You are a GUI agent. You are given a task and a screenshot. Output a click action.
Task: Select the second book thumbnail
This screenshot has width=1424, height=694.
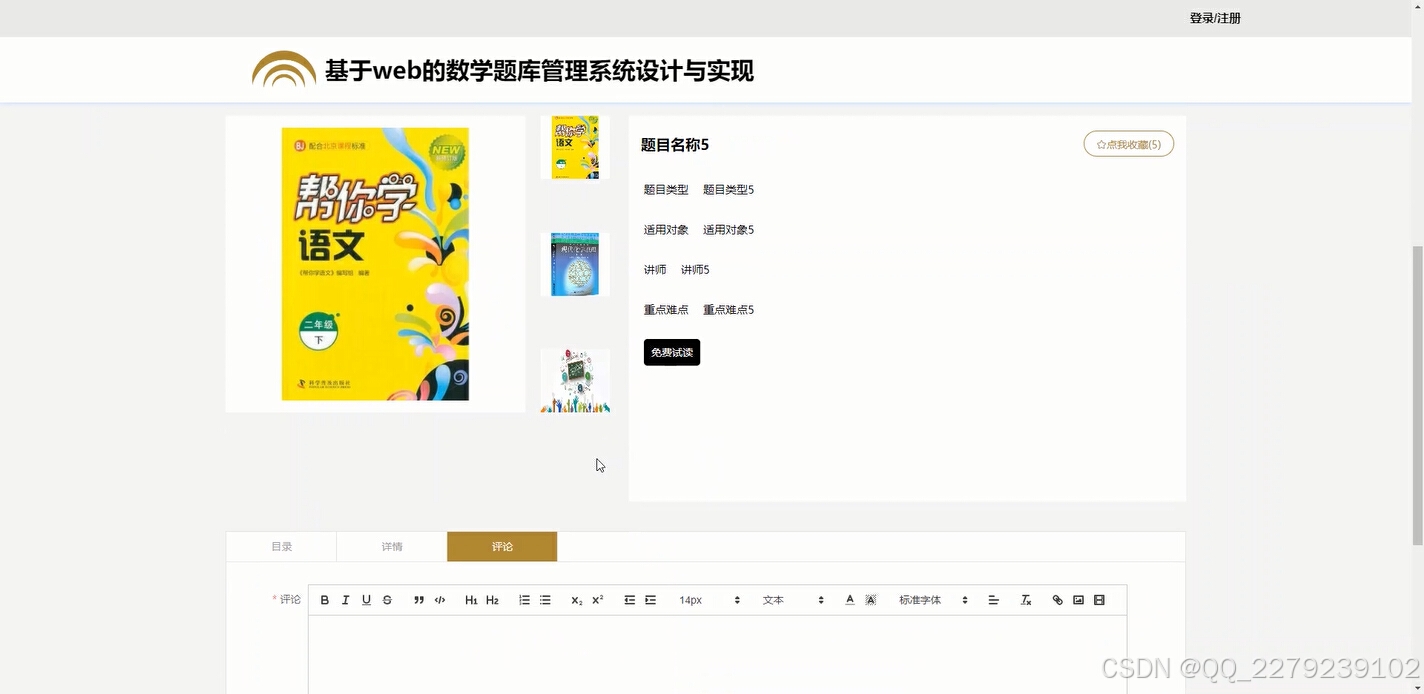[x=574, y=263]
